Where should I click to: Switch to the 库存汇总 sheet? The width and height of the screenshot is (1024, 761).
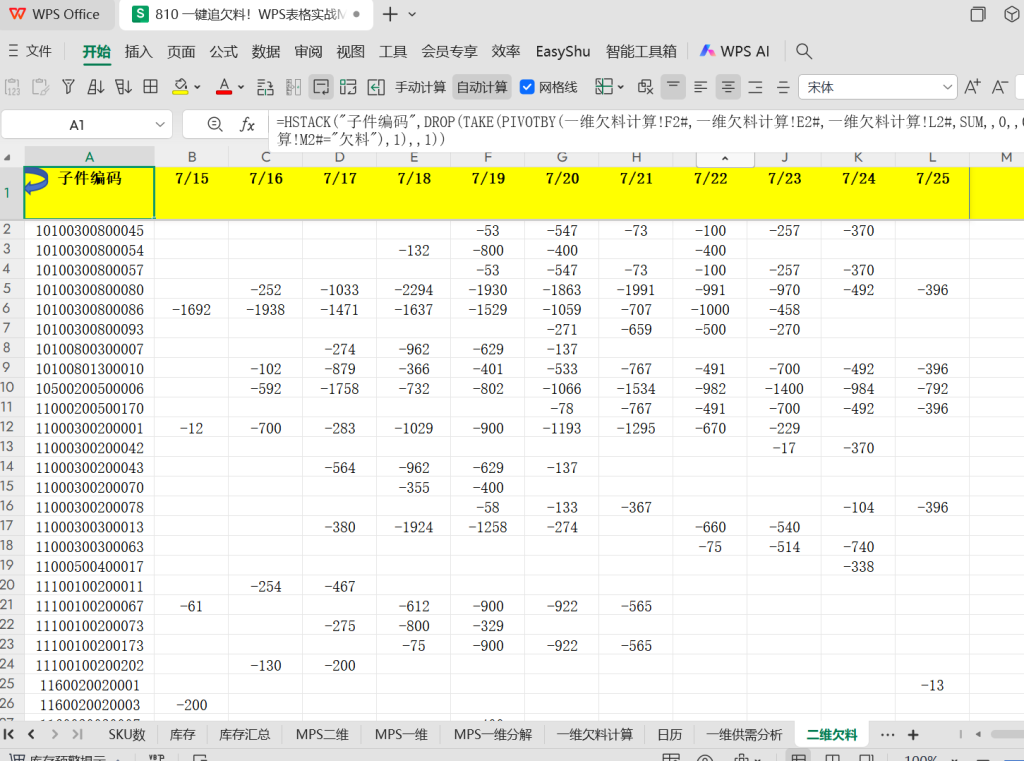[x=244, y=734]
